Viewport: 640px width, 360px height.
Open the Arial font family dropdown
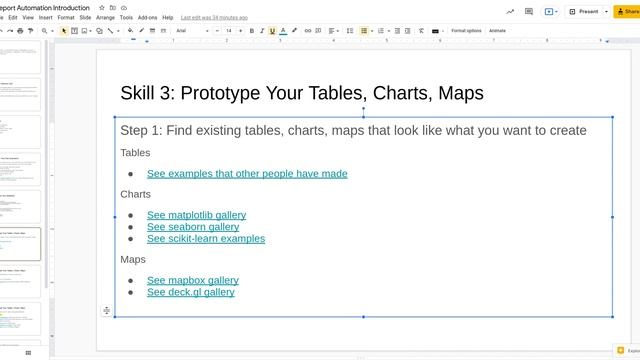coord(192,31)
